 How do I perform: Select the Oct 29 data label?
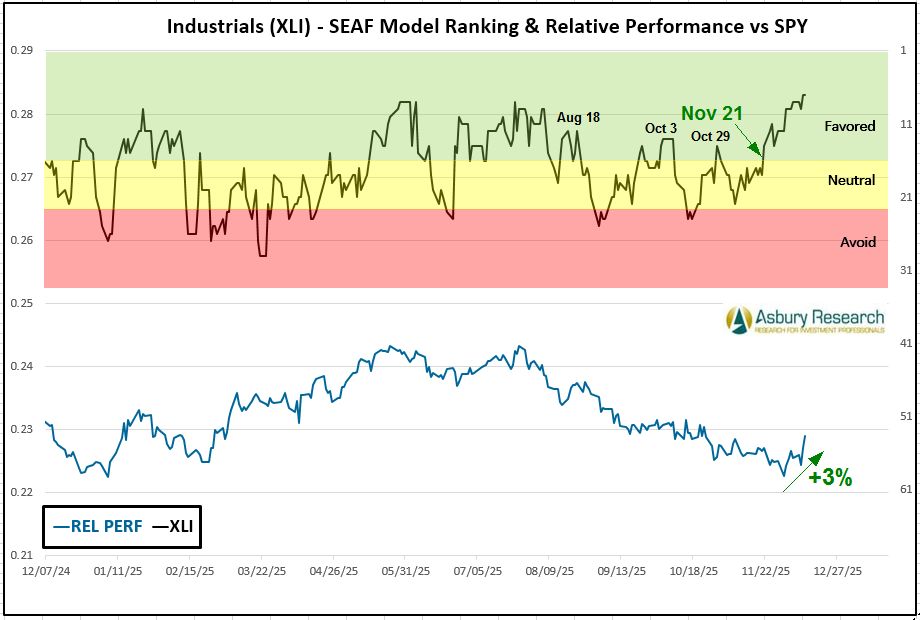click(x=709, y=136)
